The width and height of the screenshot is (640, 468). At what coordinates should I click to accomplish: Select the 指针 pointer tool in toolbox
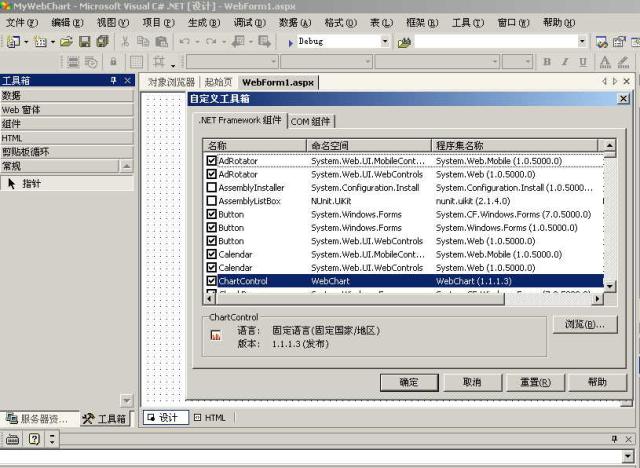click(67, 184)
